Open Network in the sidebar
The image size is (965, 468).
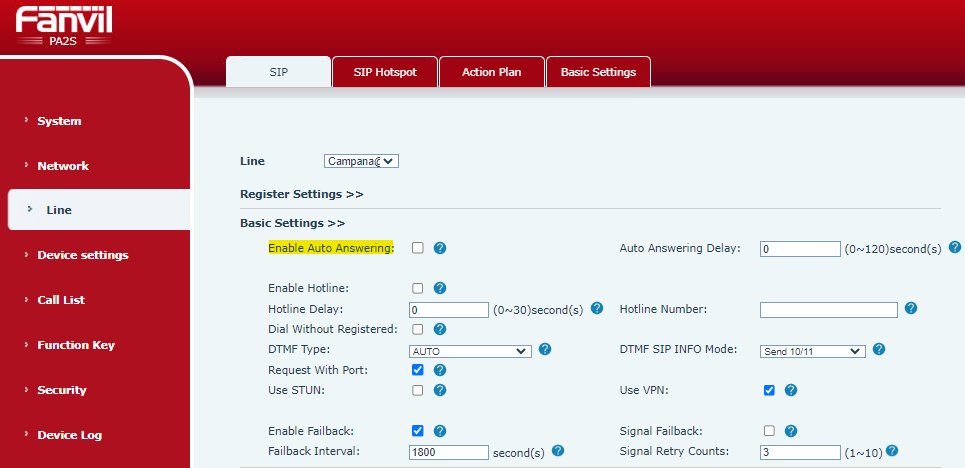63,166
